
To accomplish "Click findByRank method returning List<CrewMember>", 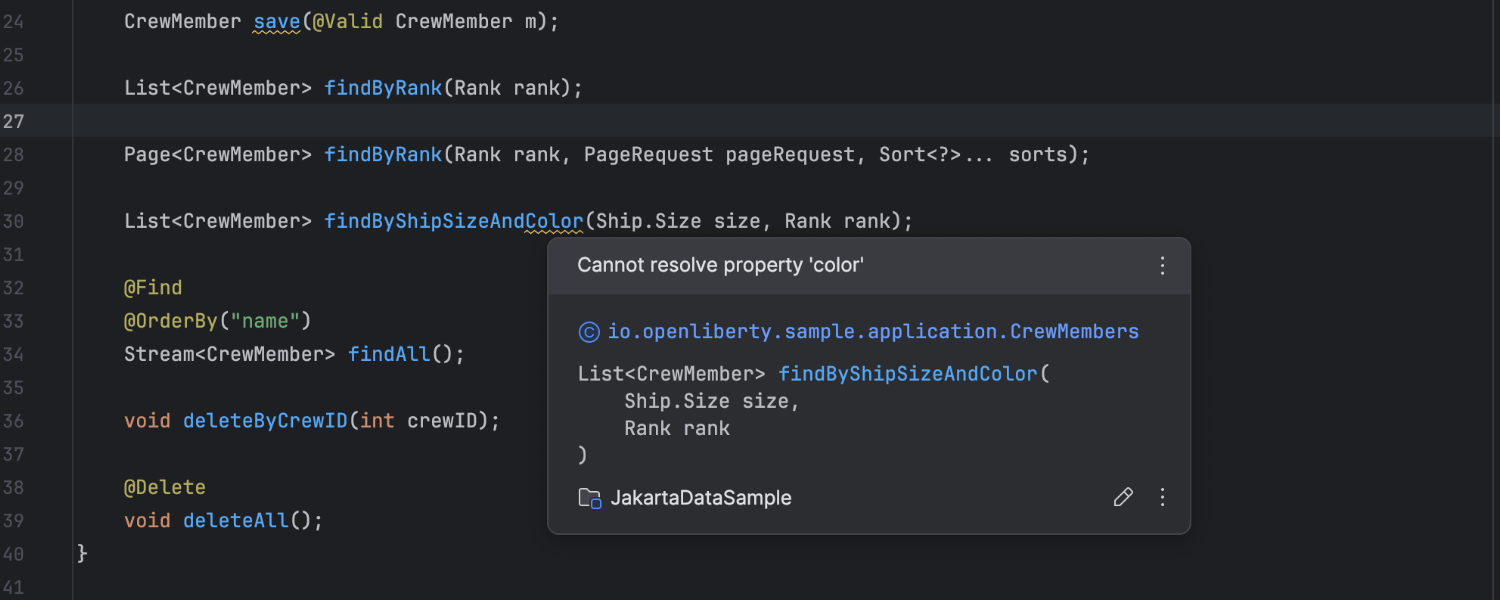I will point(383,88).
